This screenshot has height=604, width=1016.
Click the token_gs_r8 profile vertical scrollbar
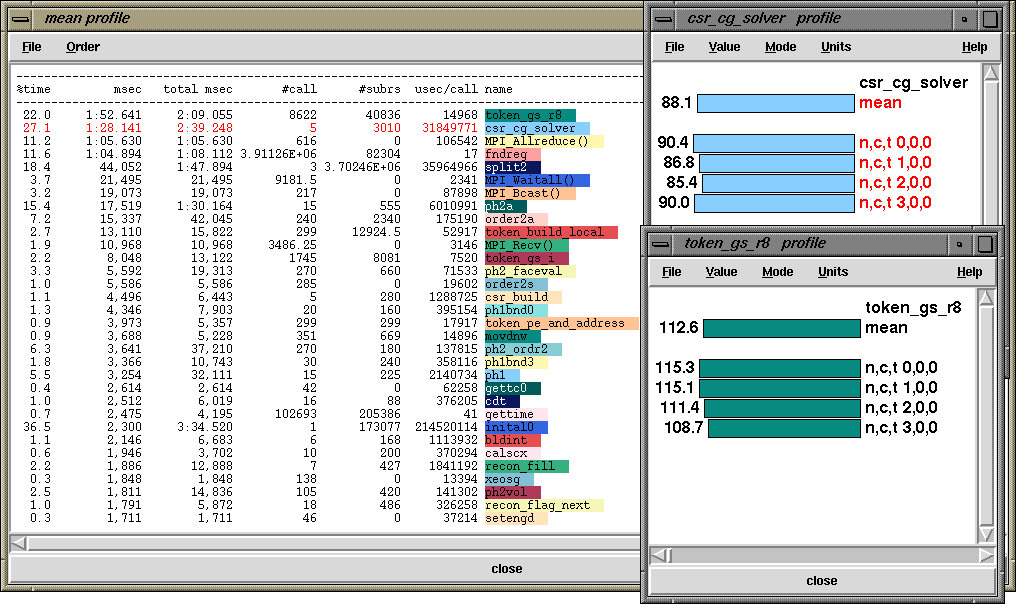[x=986, y=415]
